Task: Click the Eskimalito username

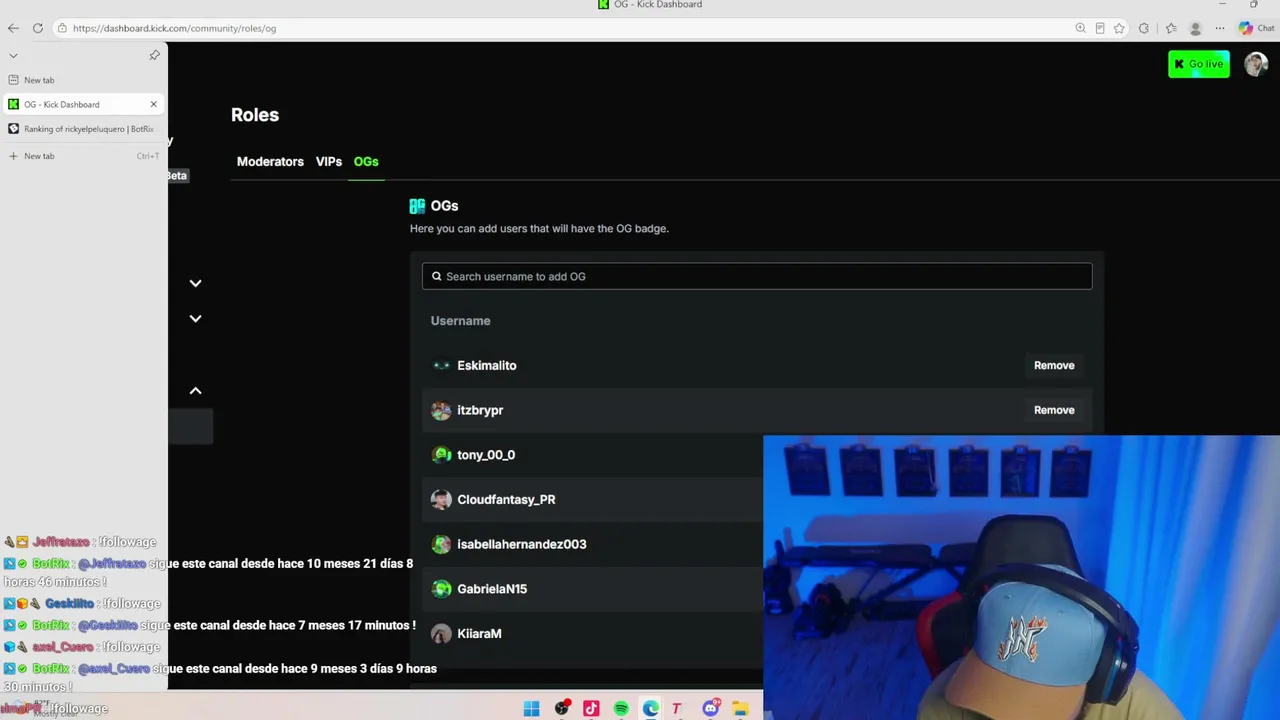Action: (x=487, y=365)
